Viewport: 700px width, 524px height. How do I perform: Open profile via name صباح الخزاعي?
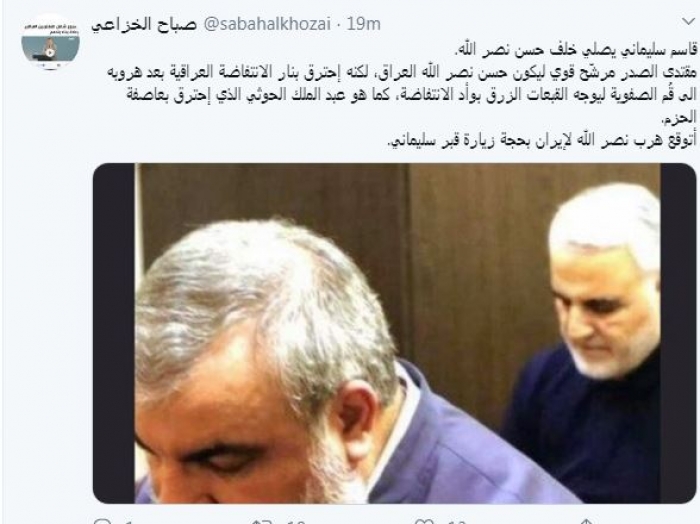pos(144,24)
